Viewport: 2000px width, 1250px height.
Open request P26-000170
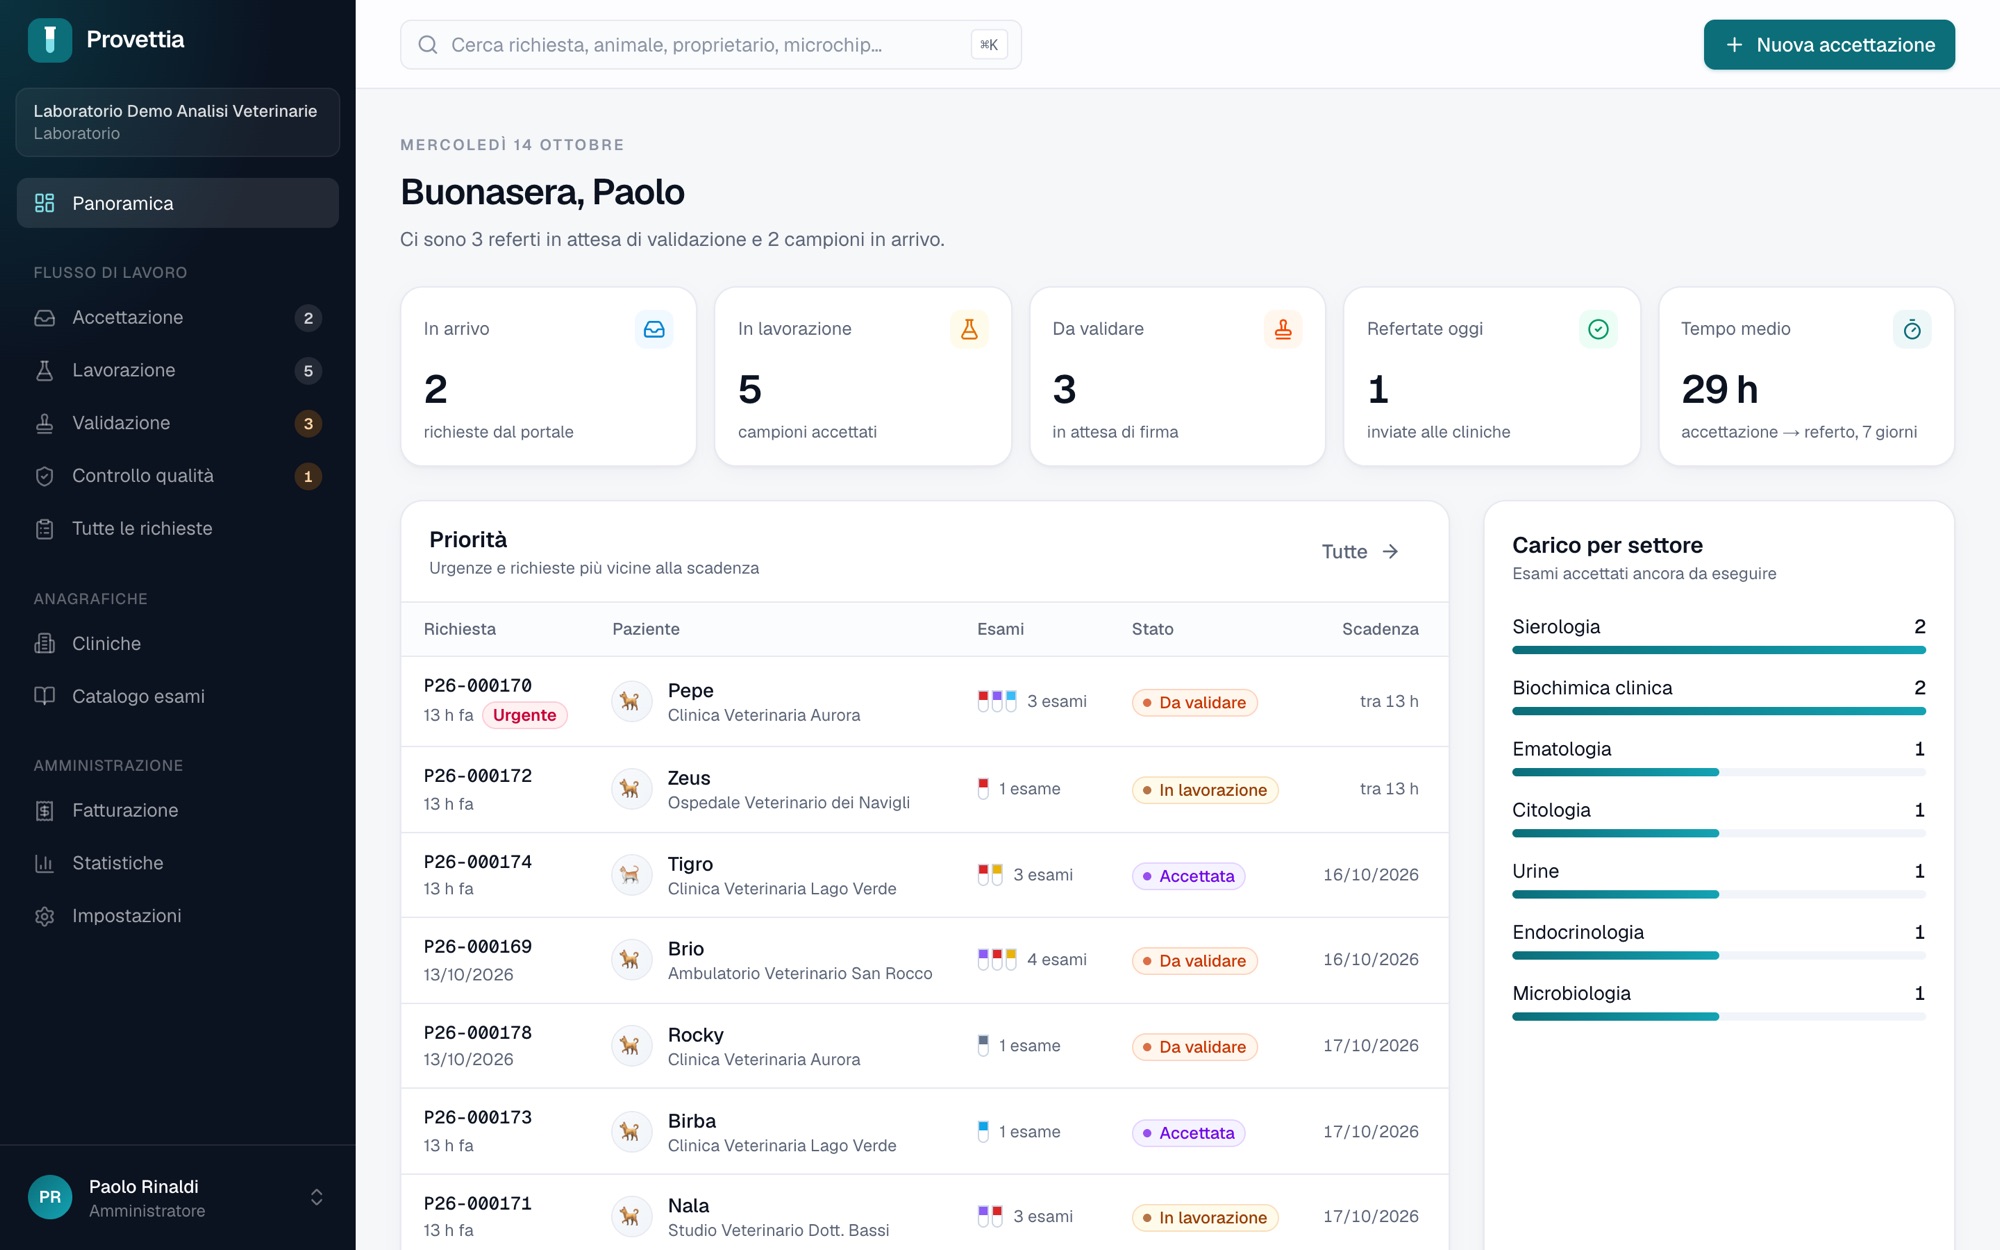478,686
